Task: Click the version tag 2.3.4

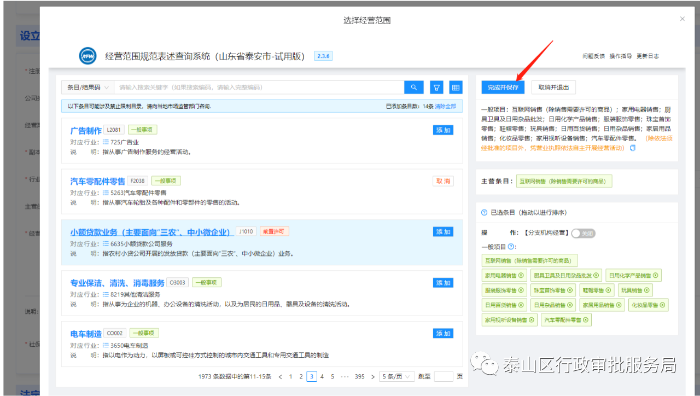Action: tap(323, 56)
